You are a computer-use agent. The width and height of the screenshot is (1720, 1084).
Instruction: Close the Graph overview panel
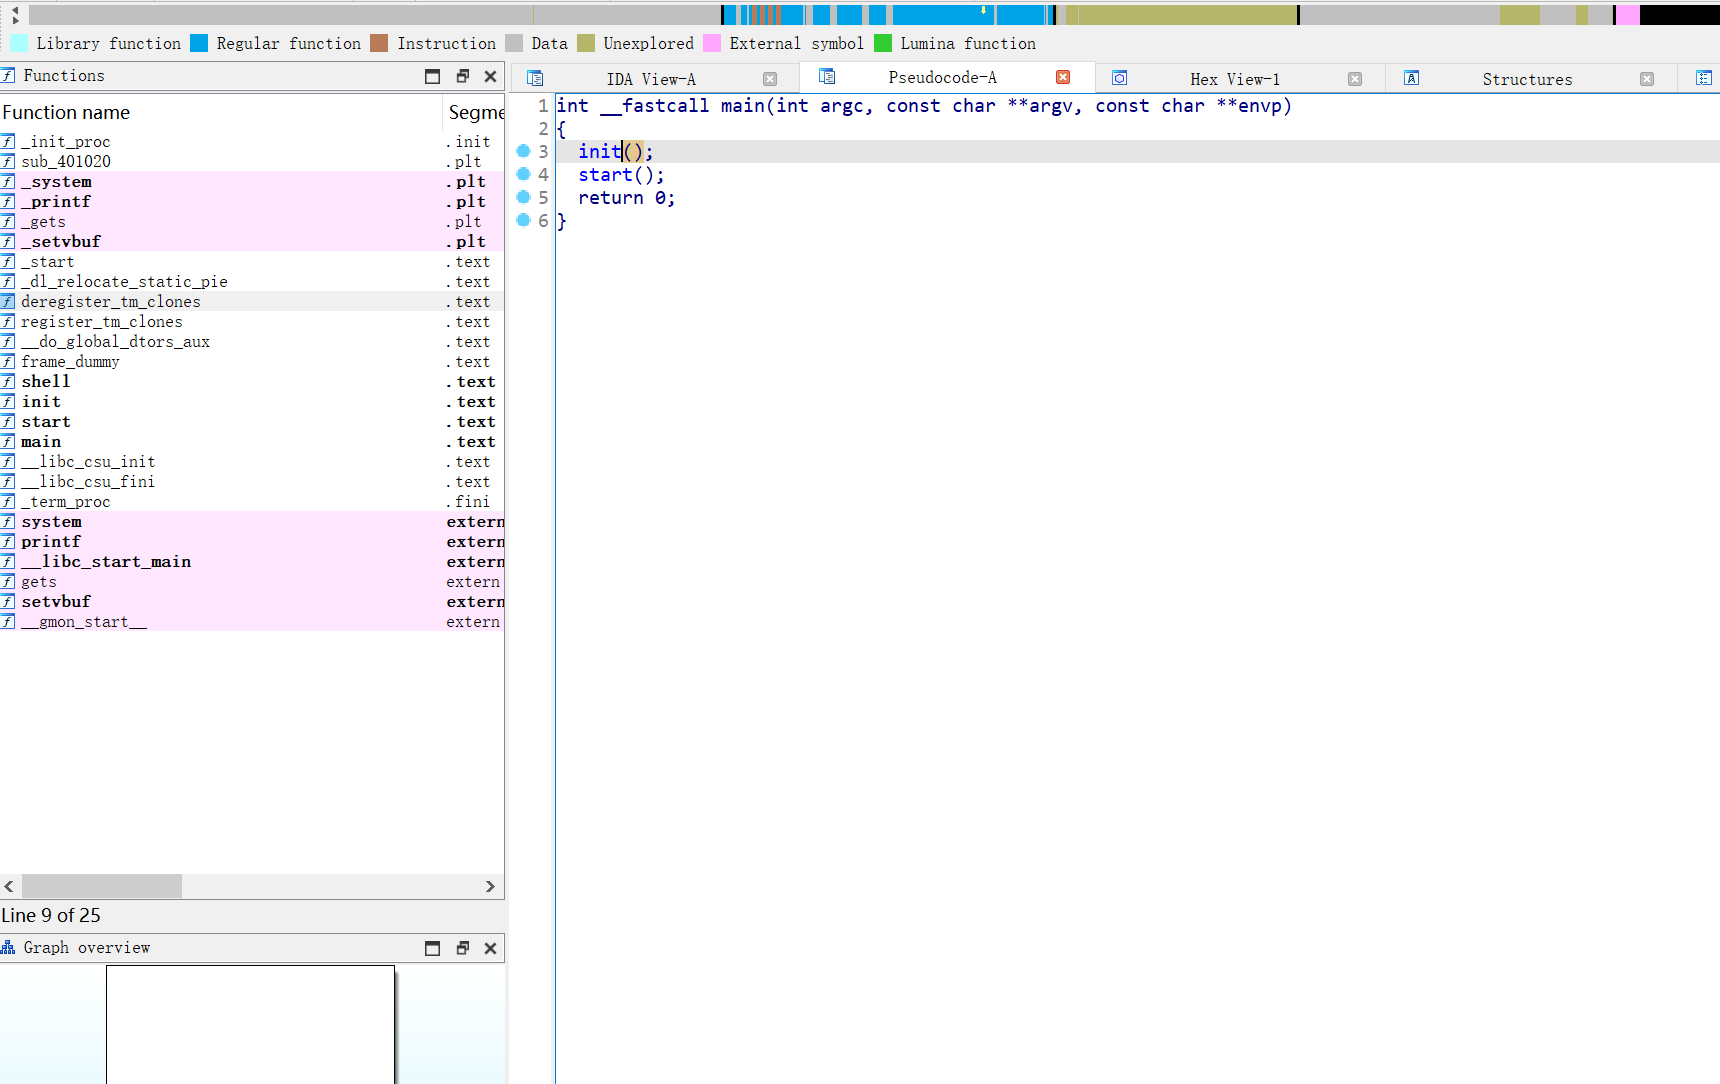pyautogui.click(x=490, y=948)
